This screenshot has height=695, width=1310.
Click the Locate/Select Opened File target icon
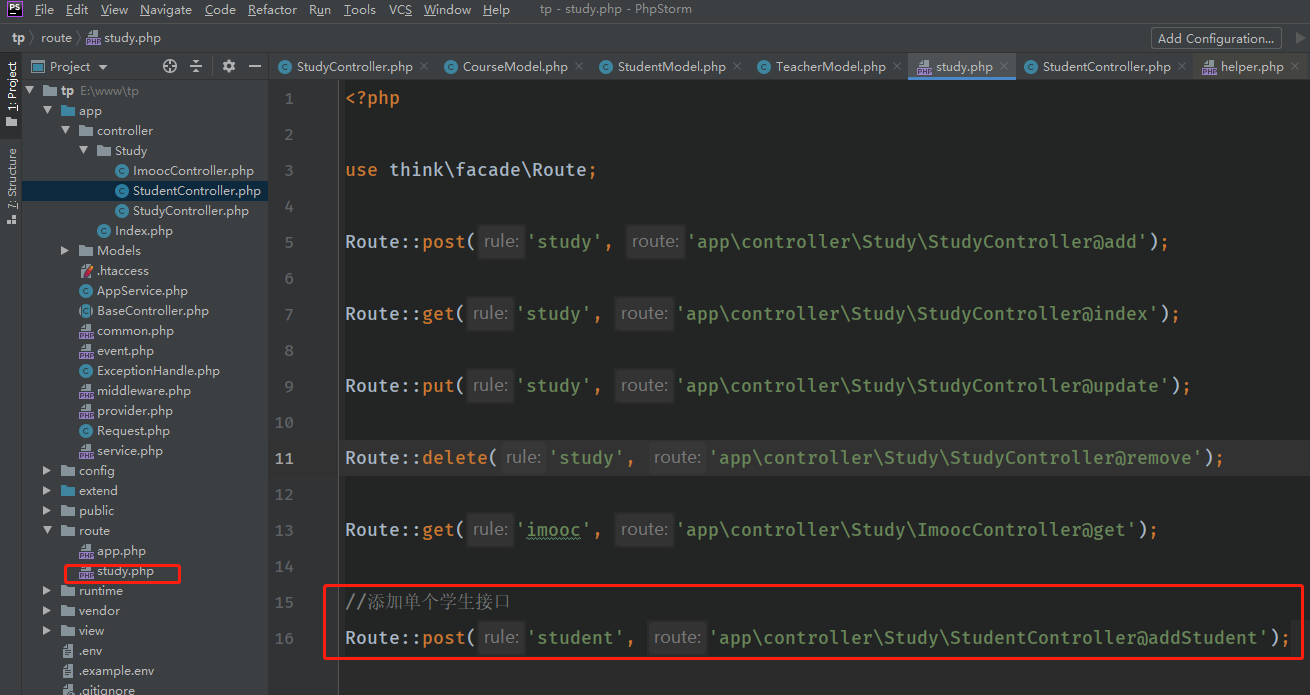tap(170, 66)
